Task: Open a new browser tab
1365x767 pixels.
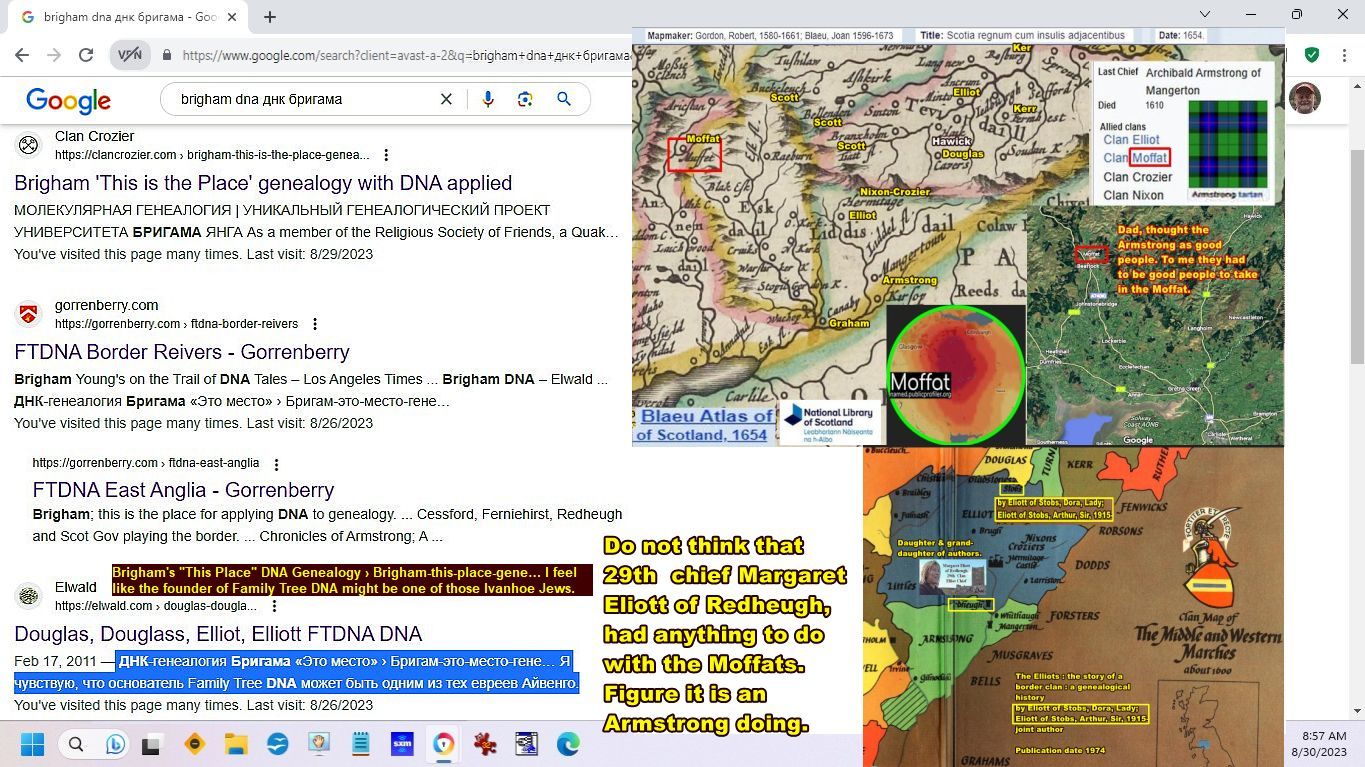Action: click(x=270, y=17)
